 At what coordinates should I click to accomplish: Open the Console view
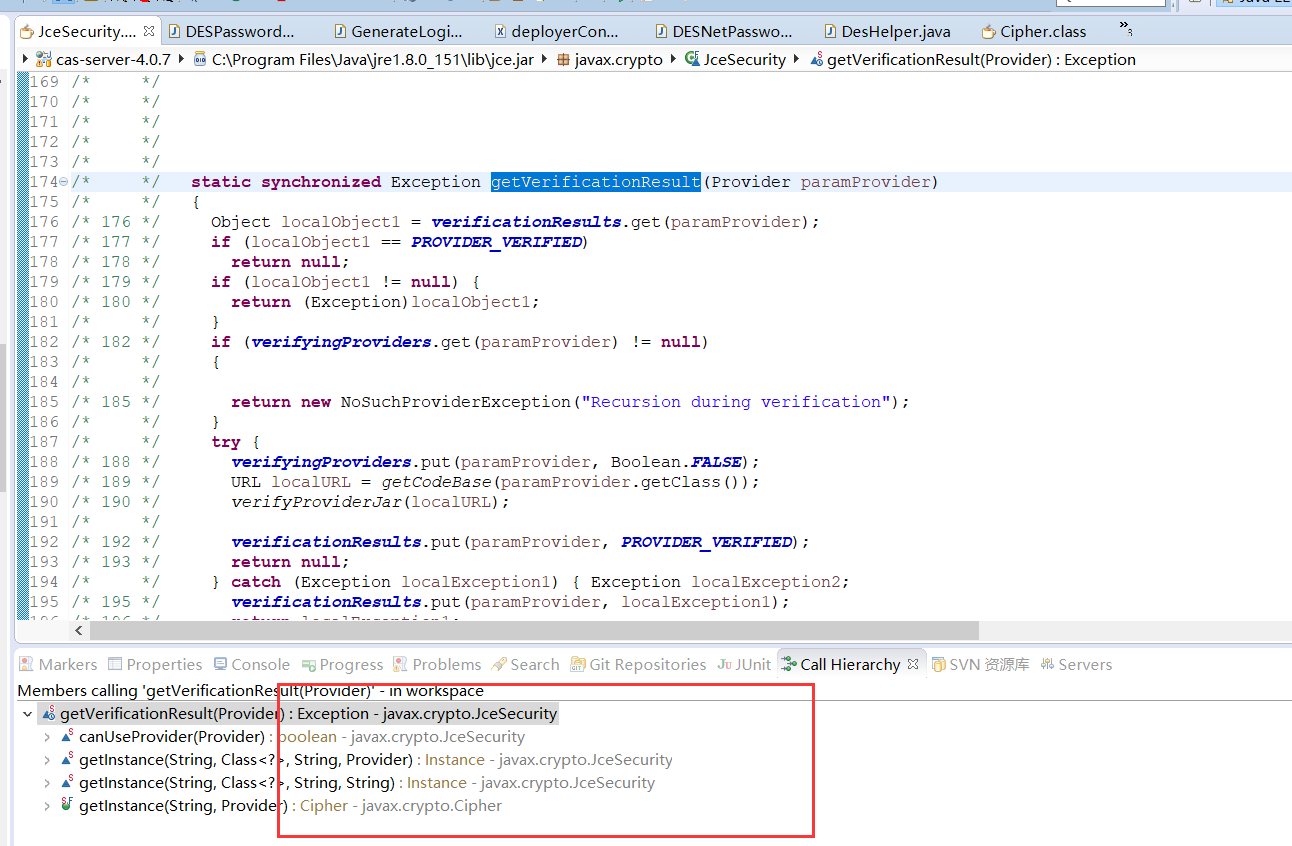click(x=258, y=663)
